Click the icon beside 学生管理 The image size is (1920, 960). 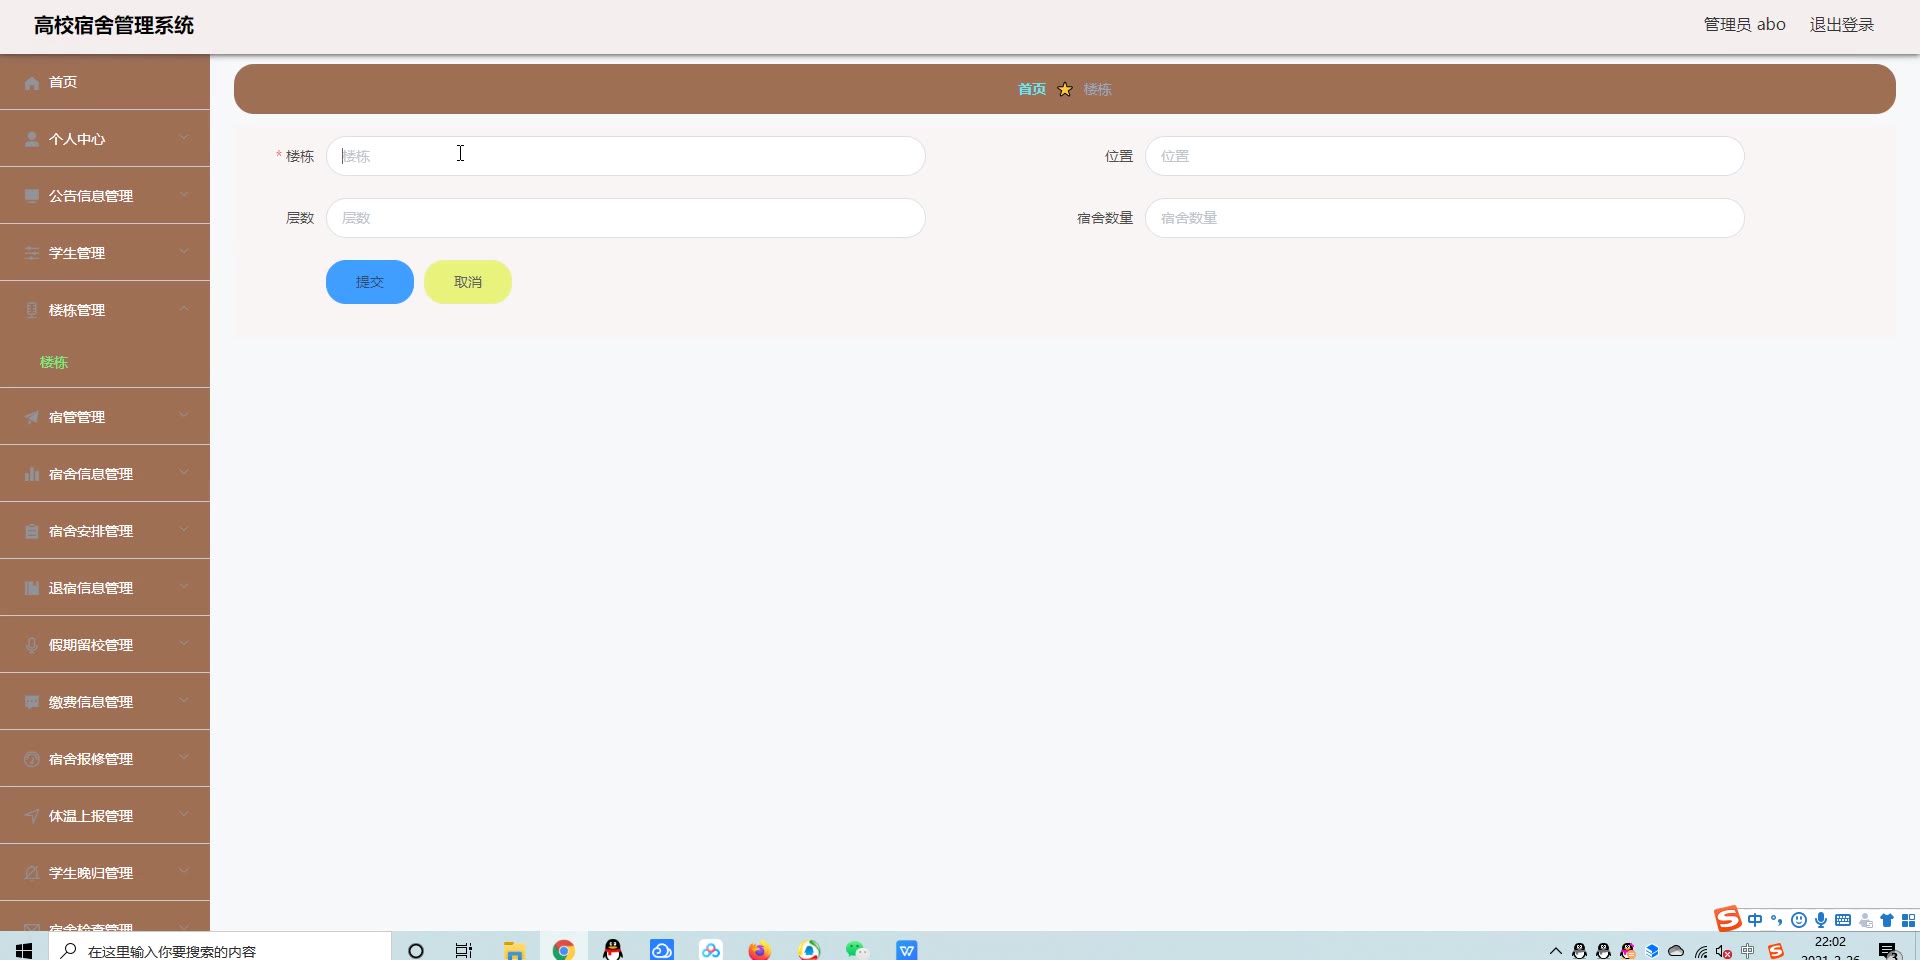32,254
